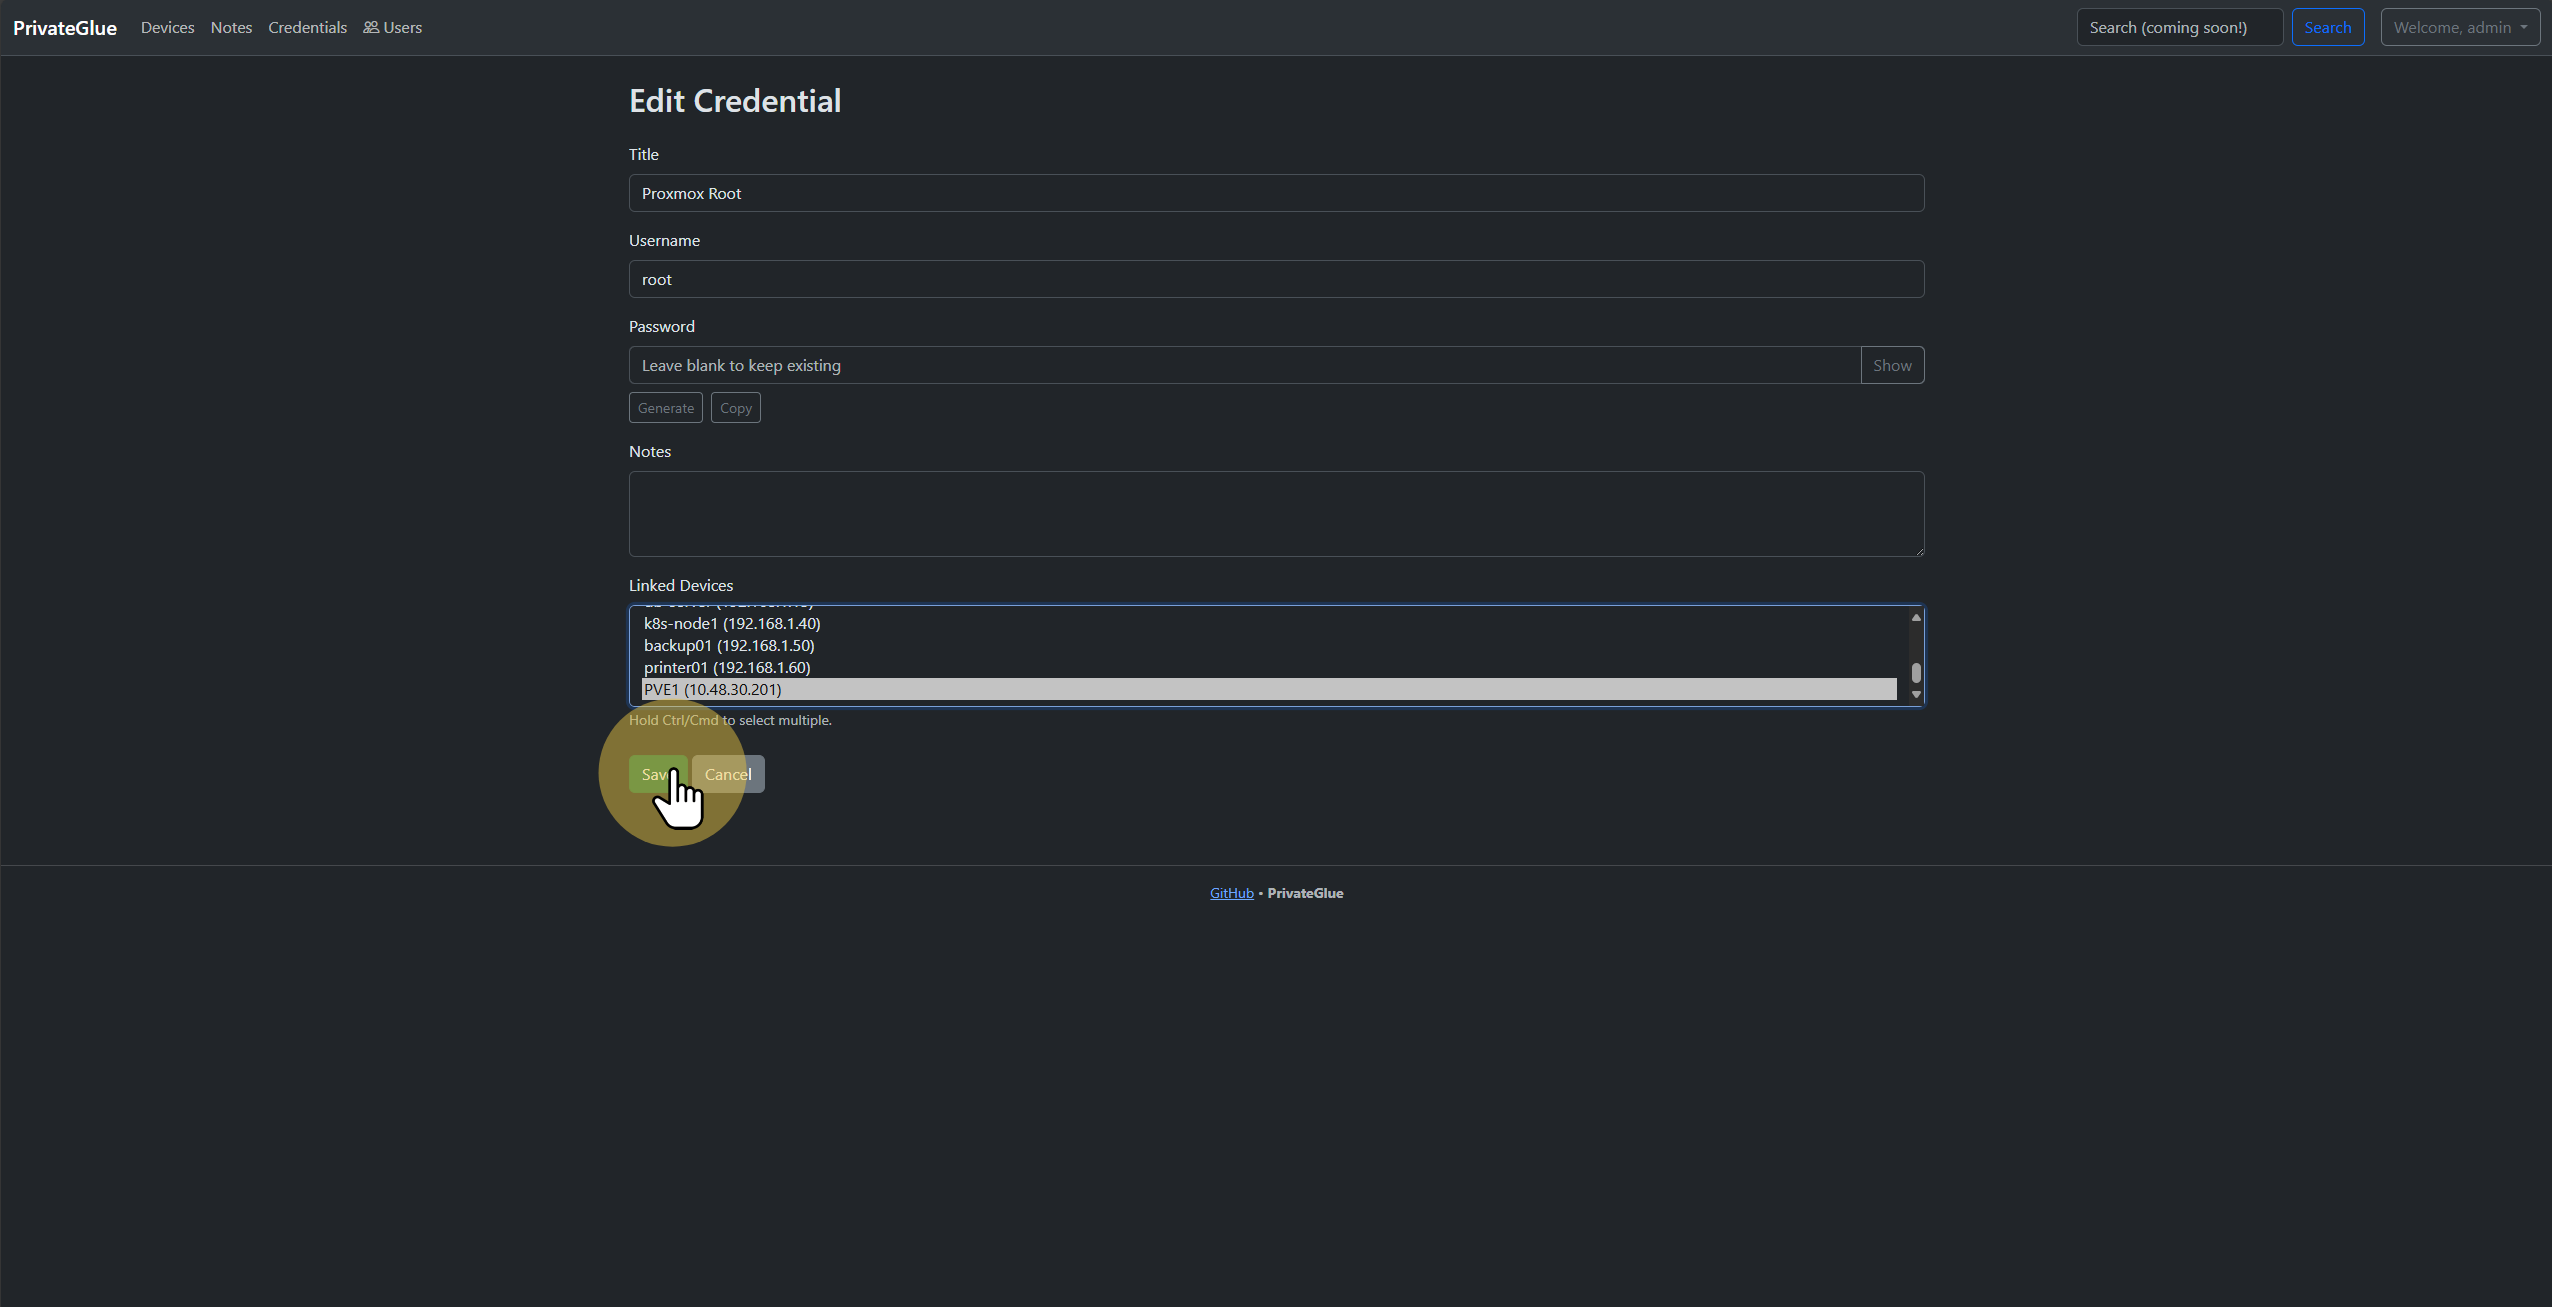This screenshot has height=1307, width=2552.
Task: Generate a new password
Action: (666, 408)
